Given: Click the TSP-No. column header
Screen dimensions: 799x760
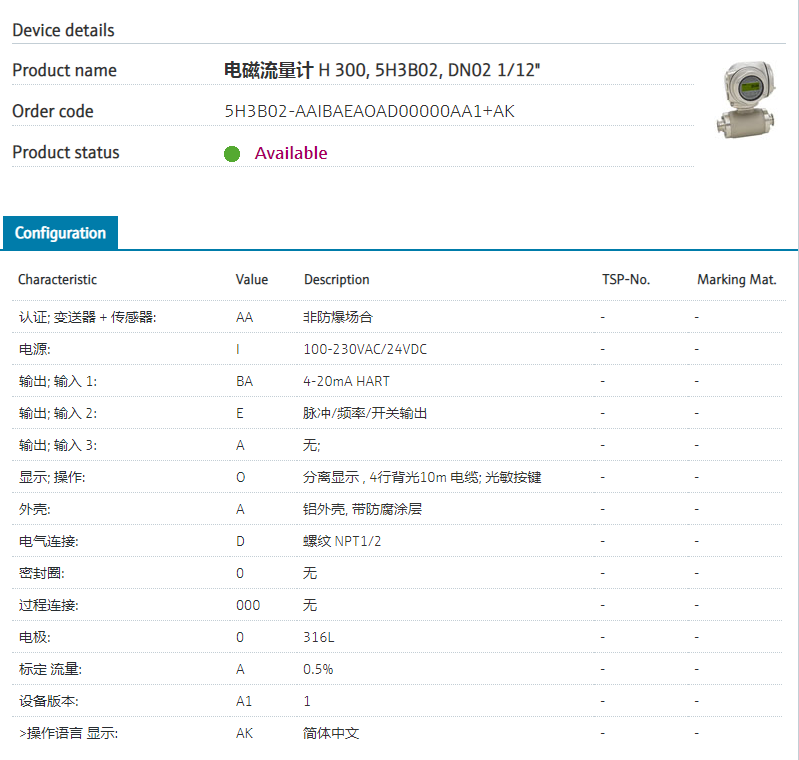Looking at the screenshot, I should (x=626, y=280).
